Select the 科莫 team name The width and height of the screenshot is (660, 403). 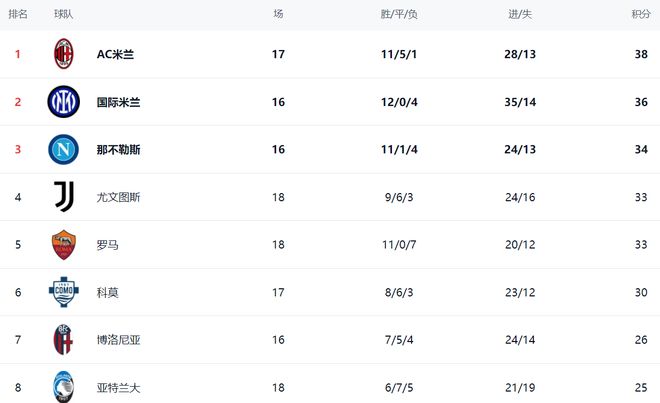(107, 293)
